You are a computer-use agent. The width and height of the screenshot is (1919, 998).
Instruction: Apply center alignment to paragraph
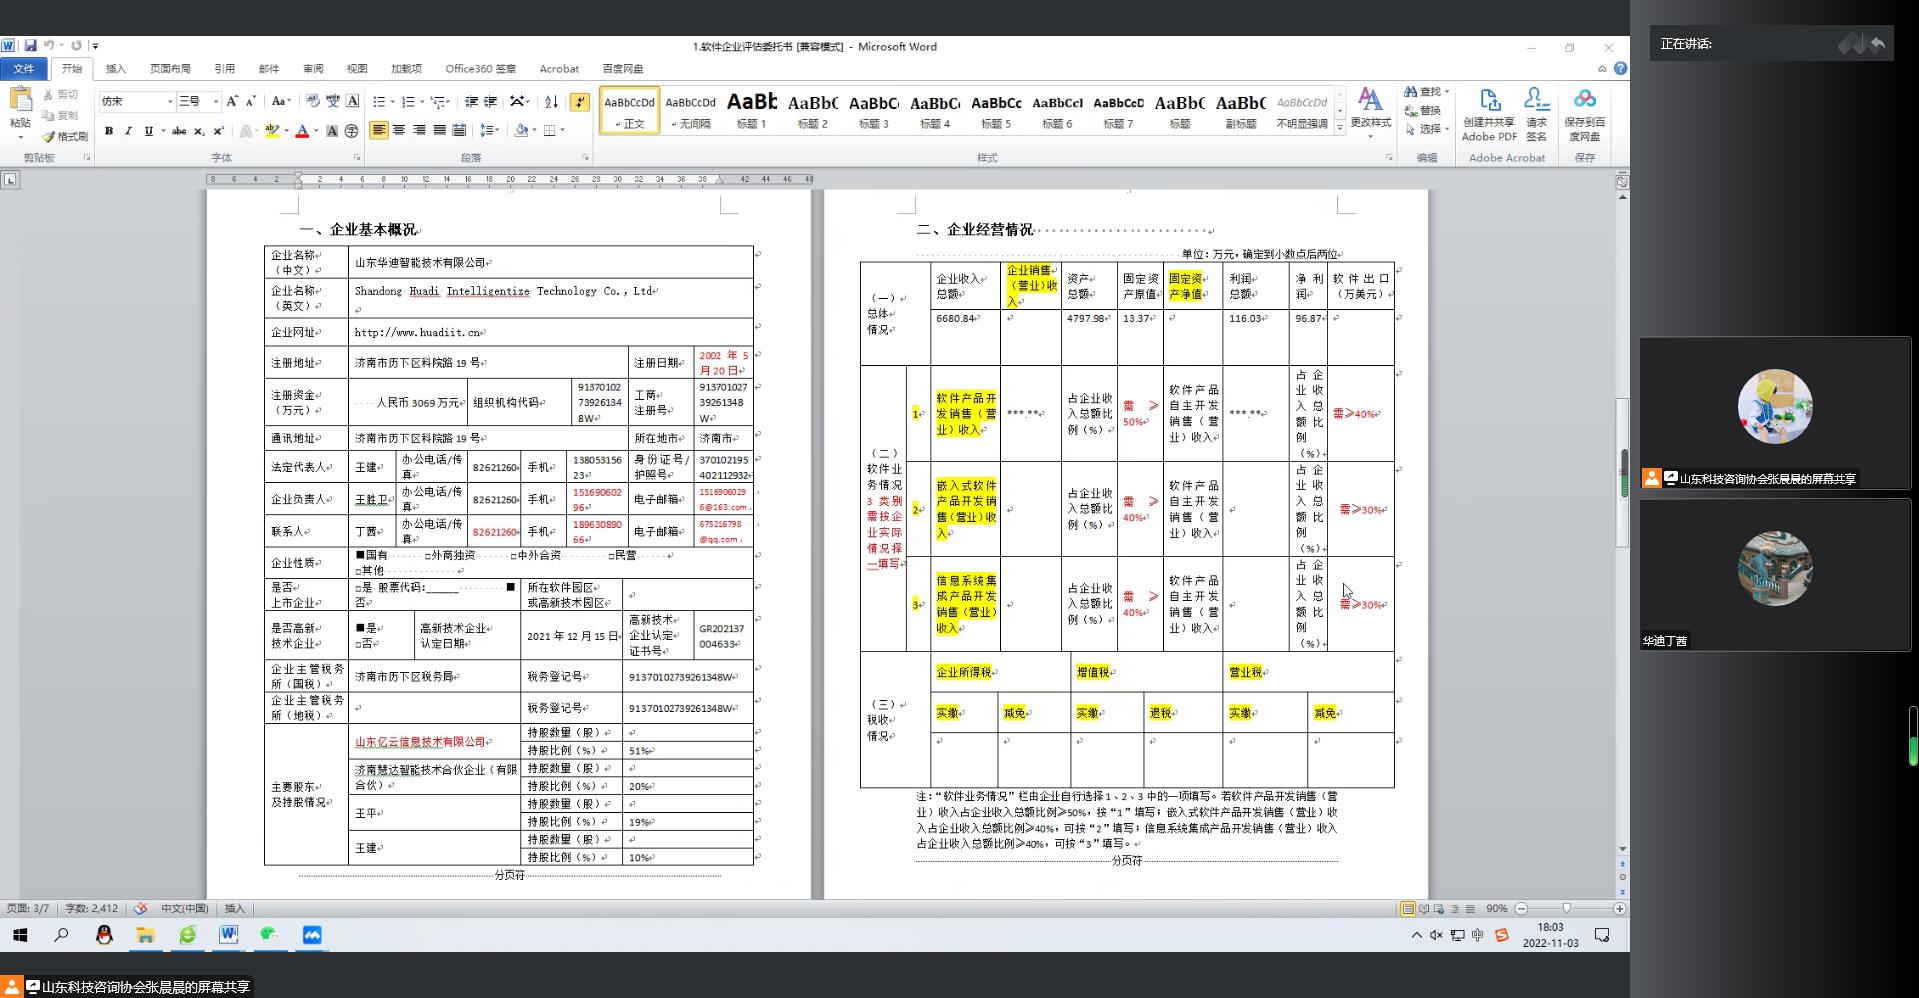(x=399, y=131)
